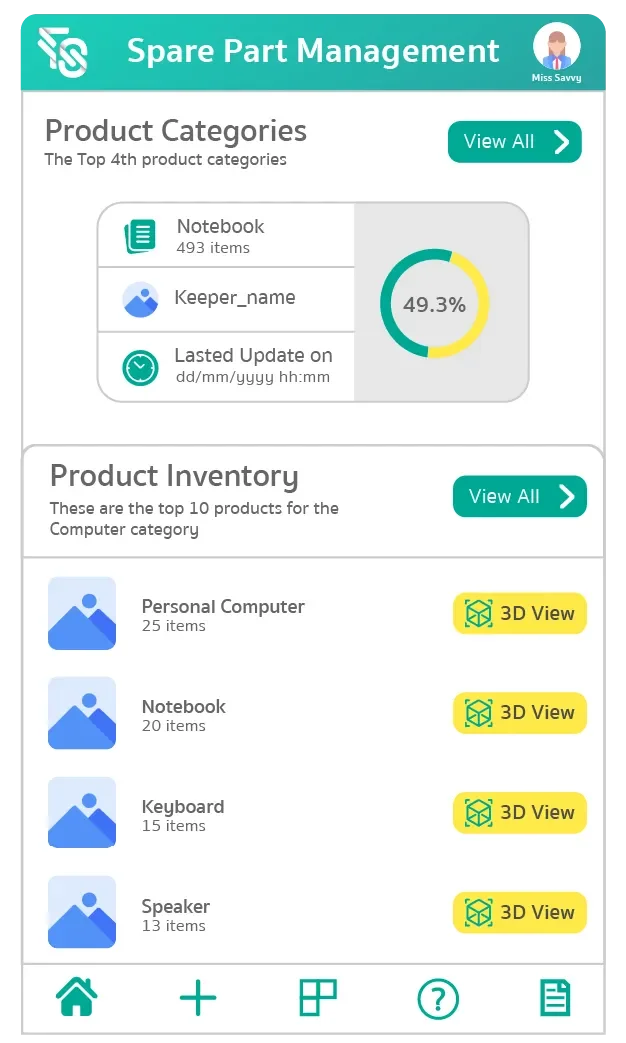Viewport: 626px width, 1043px height.
Task: Tap the home icon in bottom navigation
Action: pyautogui.click(x=77, y=997)
